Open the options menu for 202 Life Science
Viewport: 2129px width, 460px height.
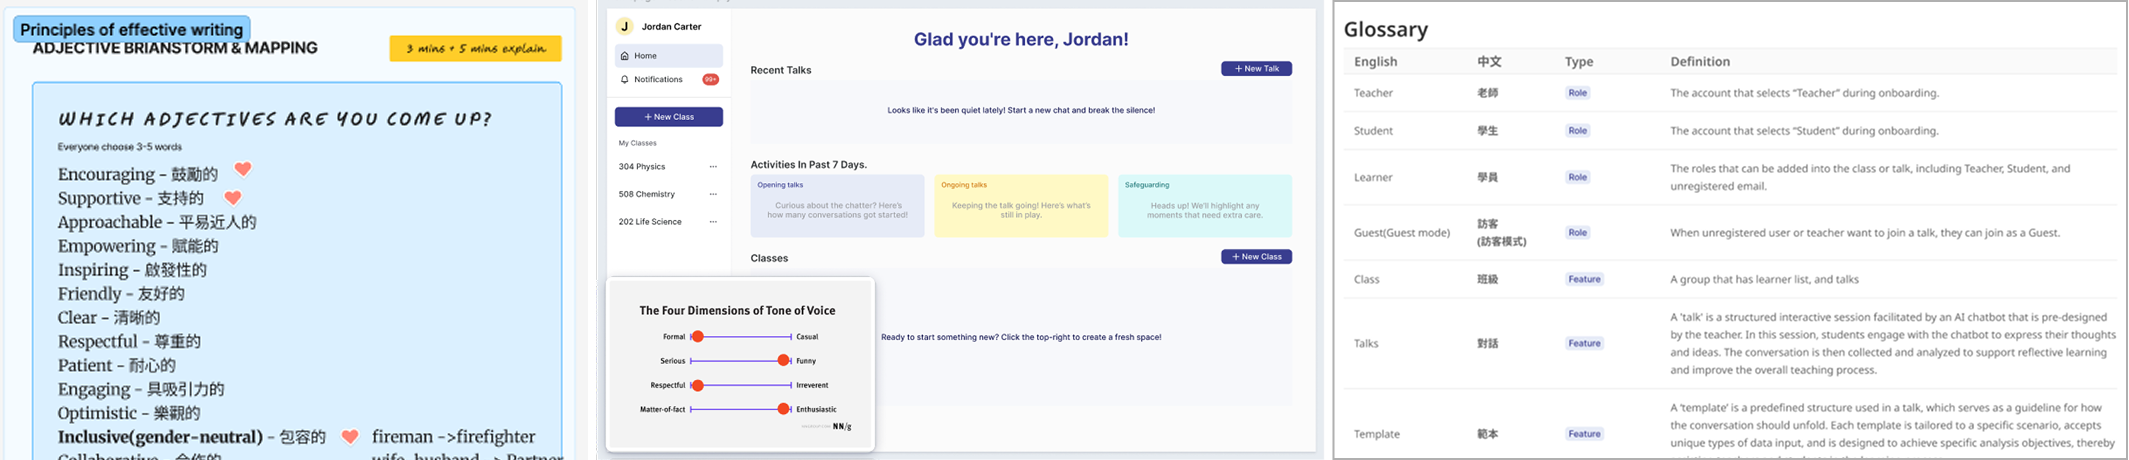pyautogui.click(x=713, y=222)
